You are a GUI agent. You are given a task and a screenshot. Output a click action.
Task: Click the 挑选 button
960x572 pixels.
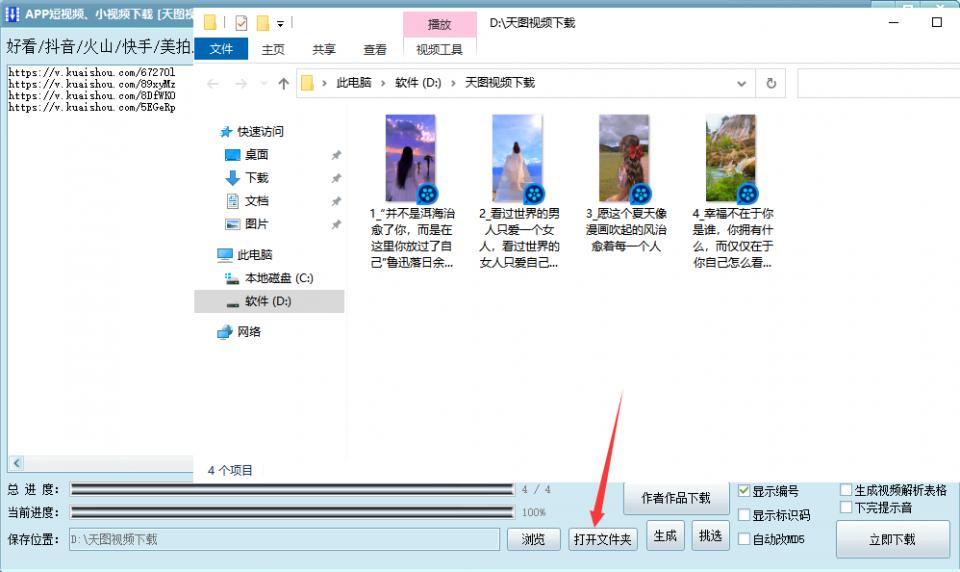point(710,536)
